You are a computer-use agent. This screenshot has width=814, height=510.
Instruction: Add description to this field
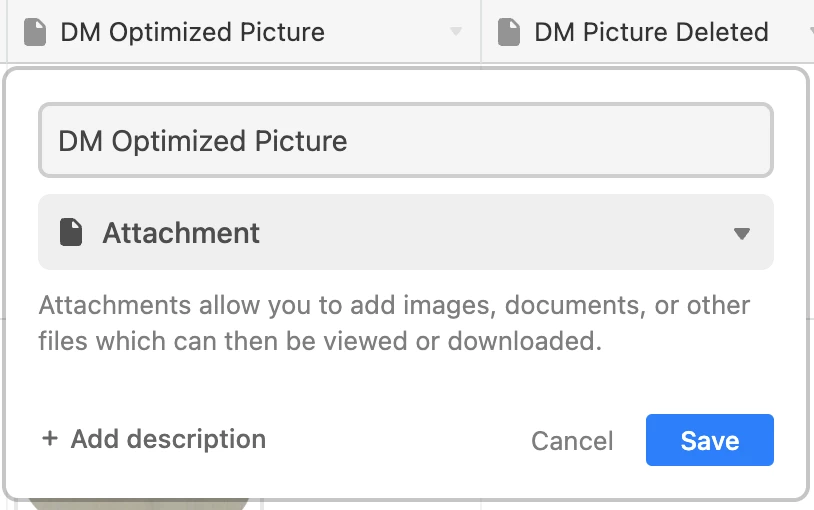click(x=167, y=439)
